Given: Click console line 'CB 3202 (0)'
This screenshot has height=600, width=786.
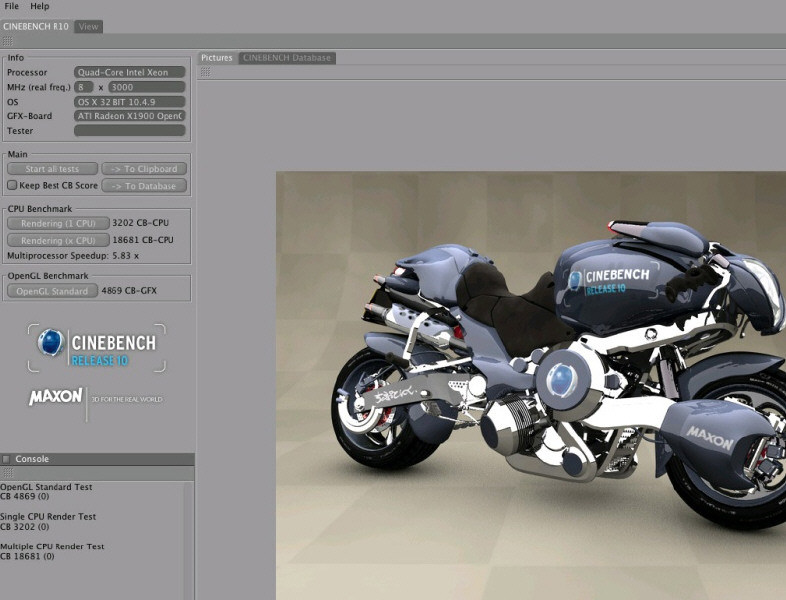Looking at the screenshot, I should pyautogui.click(x=25, y=526).
